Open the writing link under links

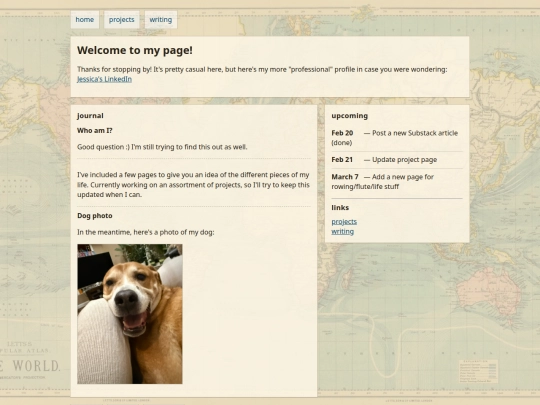(343, 231)
